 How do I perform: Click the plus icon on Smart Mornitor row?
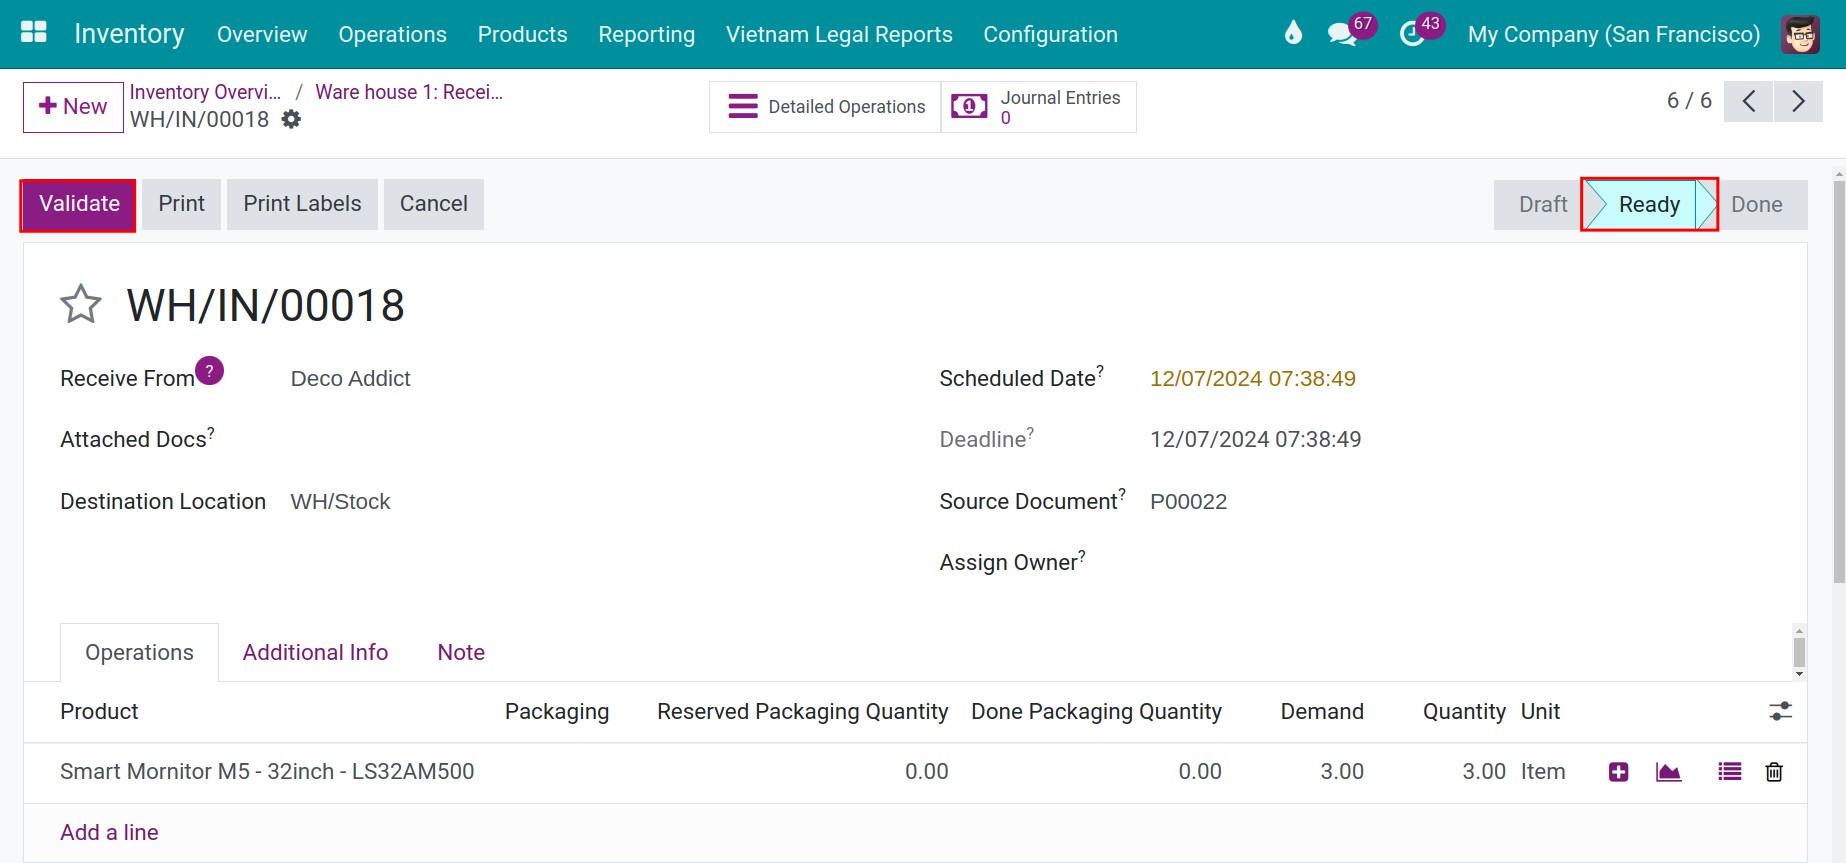[1619, 772]
